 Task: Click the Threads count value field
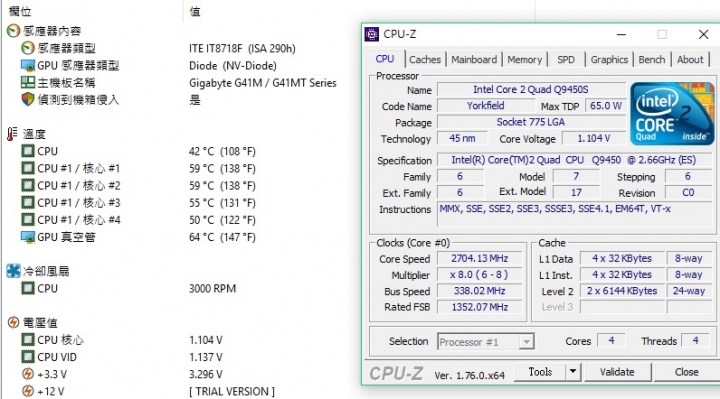[x=696, y=341]
